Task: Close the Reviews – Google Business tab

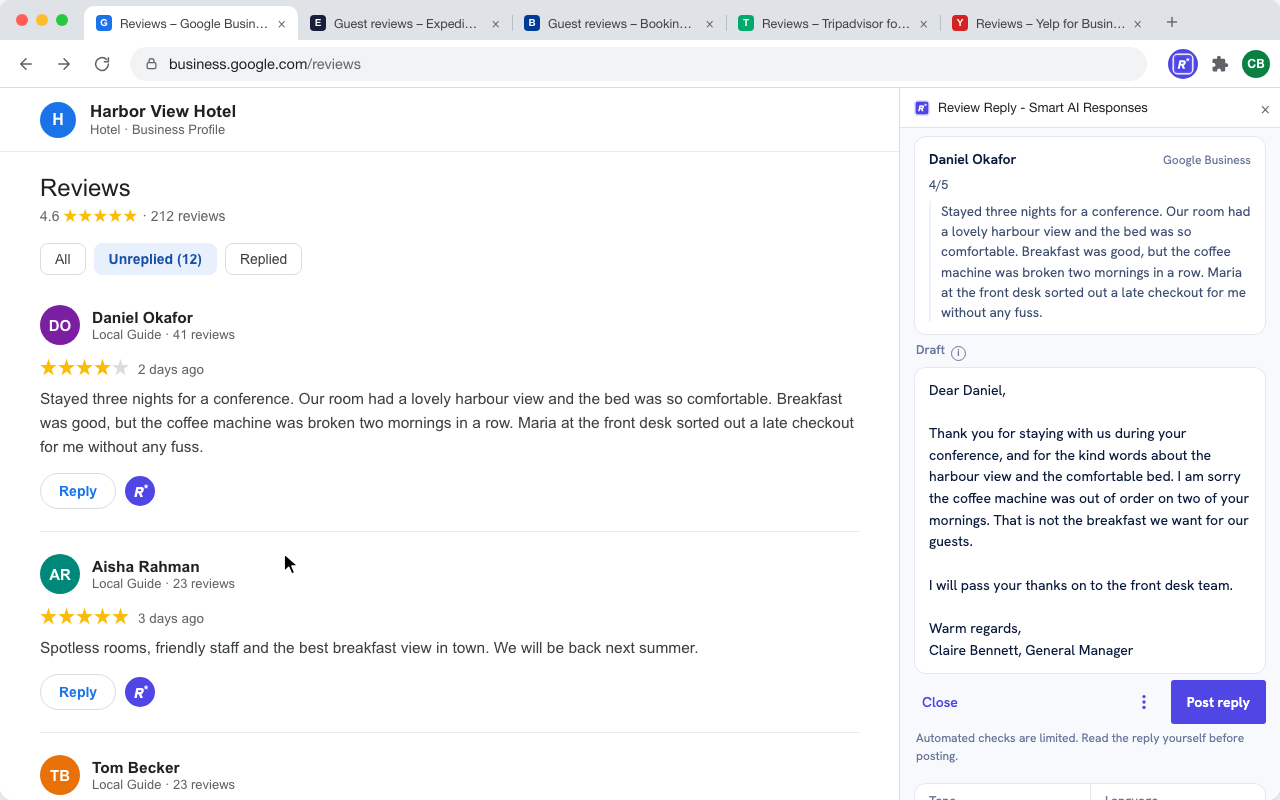Action: 281,23
